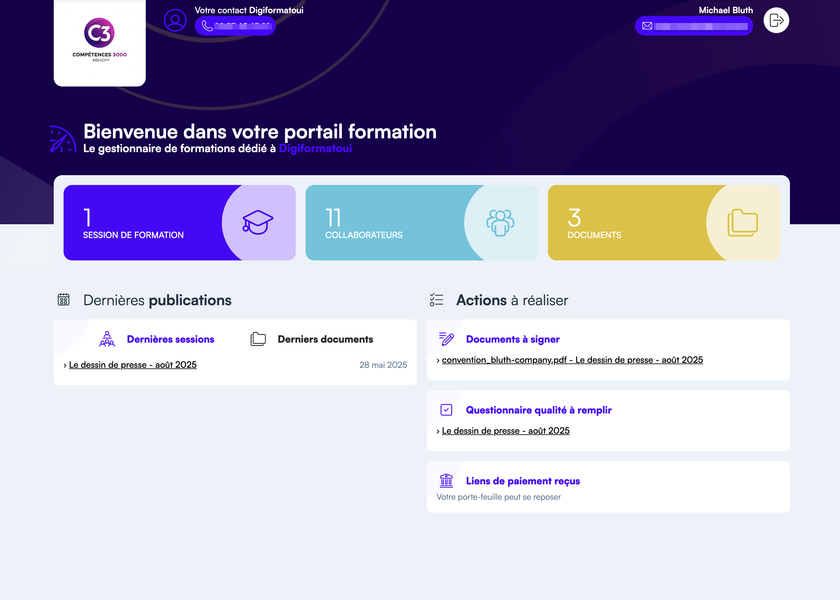Open convention_bluth-company.pdf document link

pyautogui.click(x=572, y=360)
